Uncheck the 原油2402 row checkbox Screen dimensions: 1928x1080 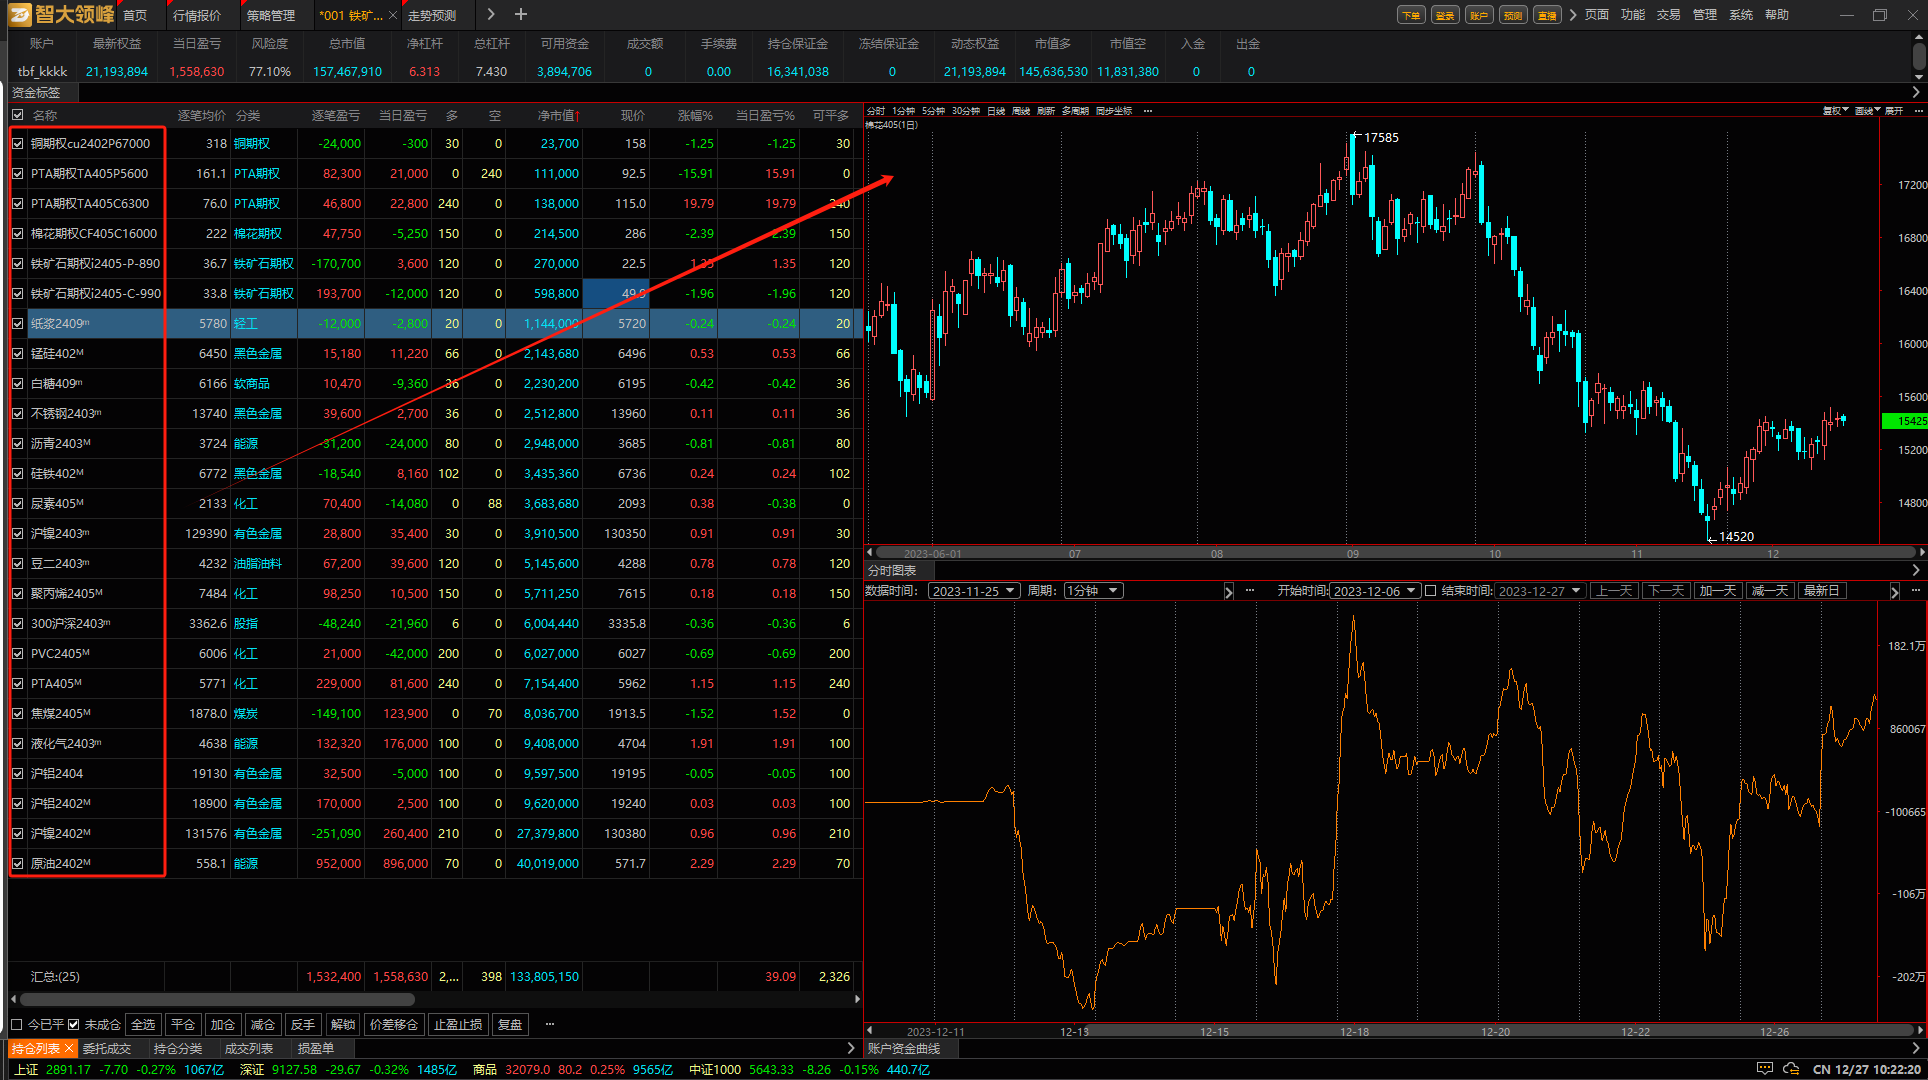17,864
